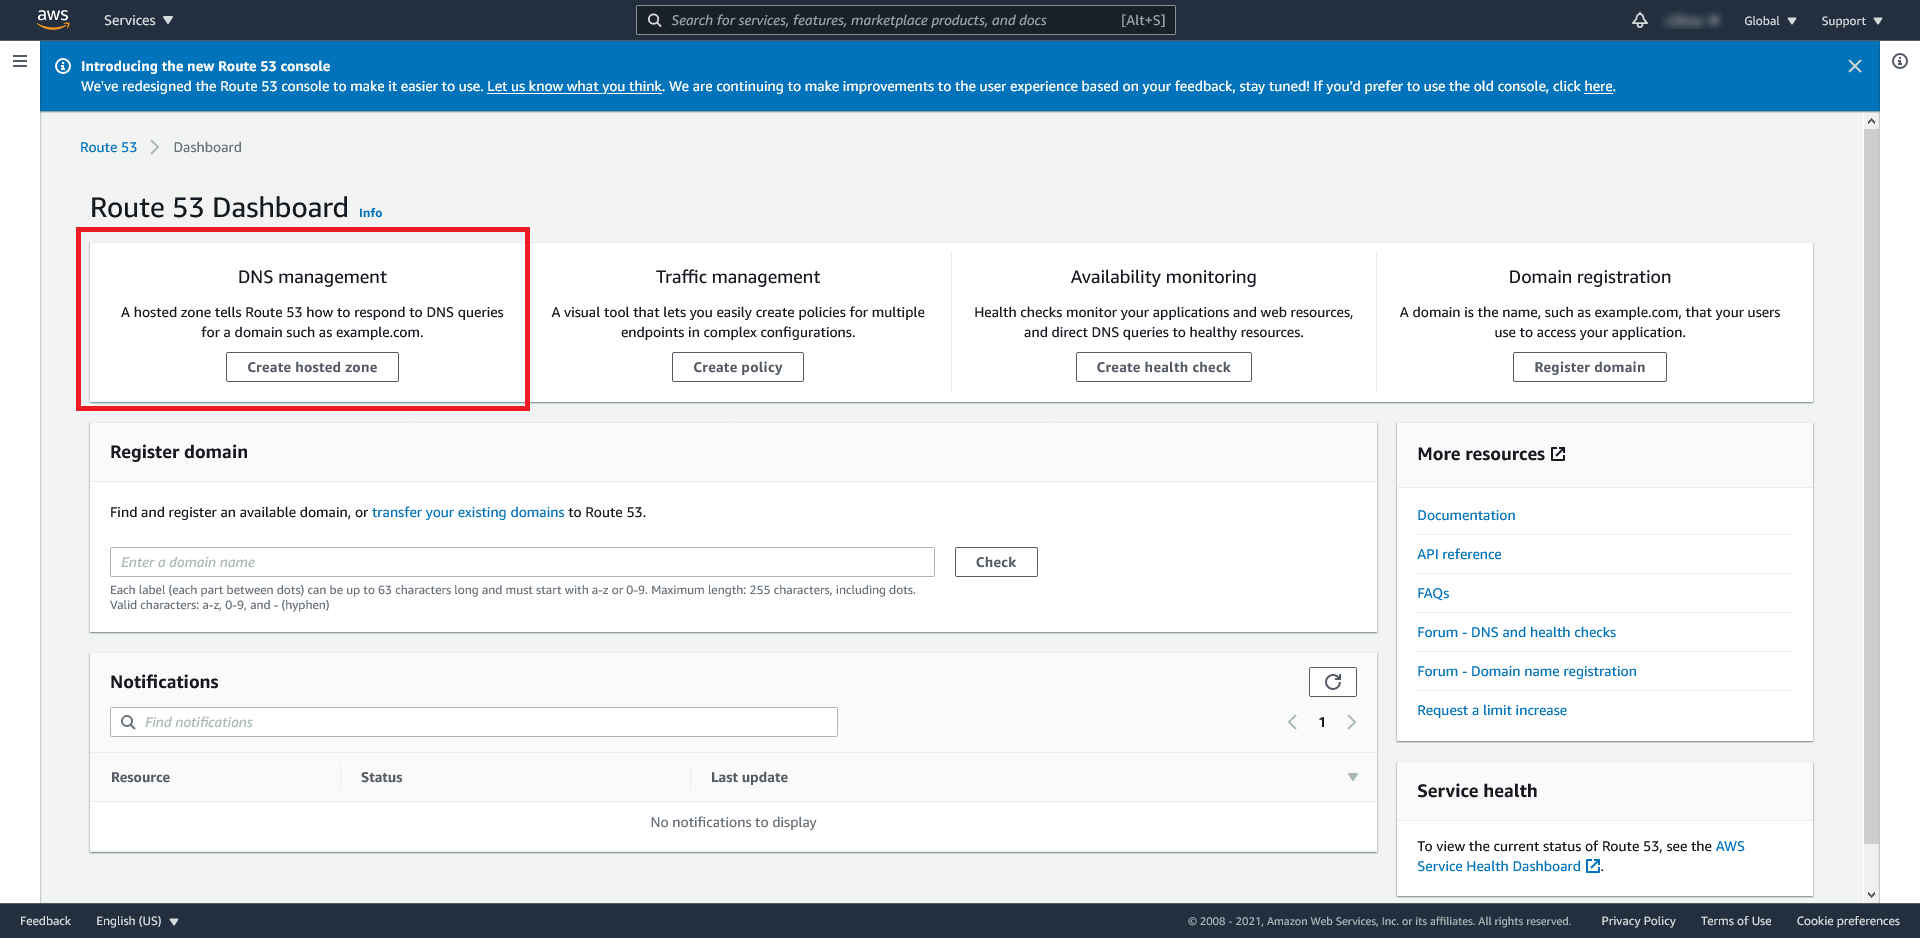
Task: Click the Resource column header
Action: 140,777
